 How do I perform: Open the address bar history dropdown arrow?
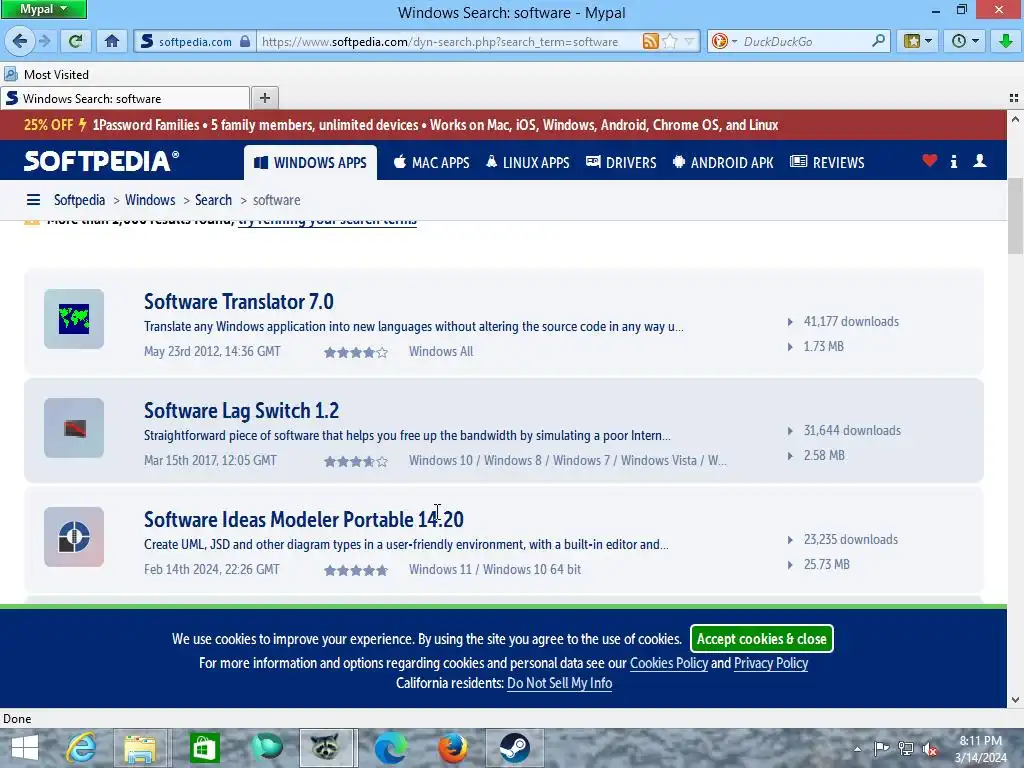coord(689,41)
